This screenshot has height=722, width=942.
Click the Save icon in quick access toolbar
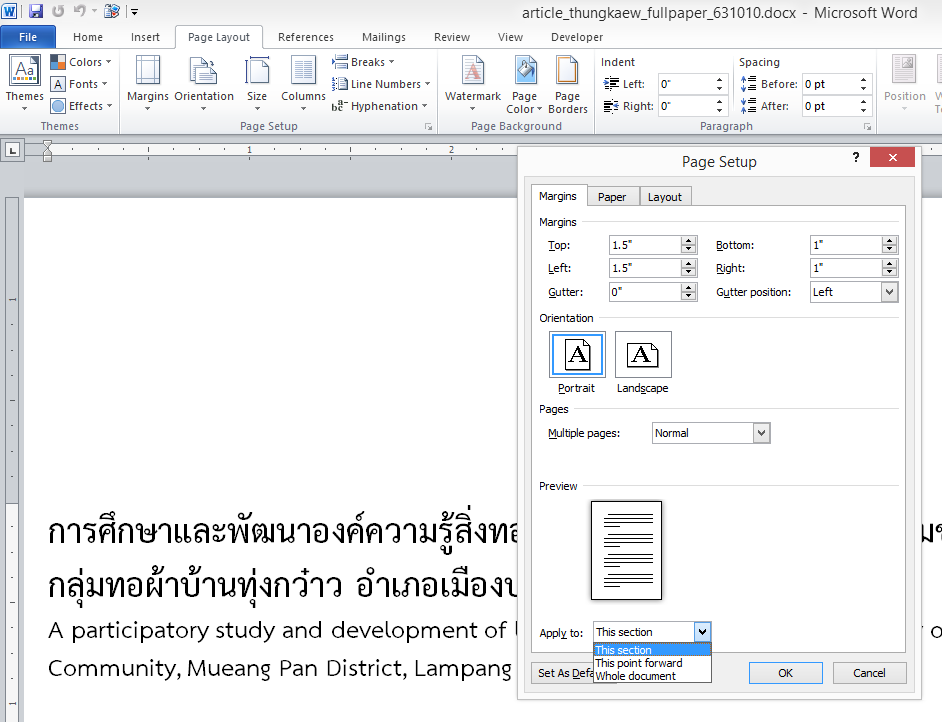[x=36, y=12]
